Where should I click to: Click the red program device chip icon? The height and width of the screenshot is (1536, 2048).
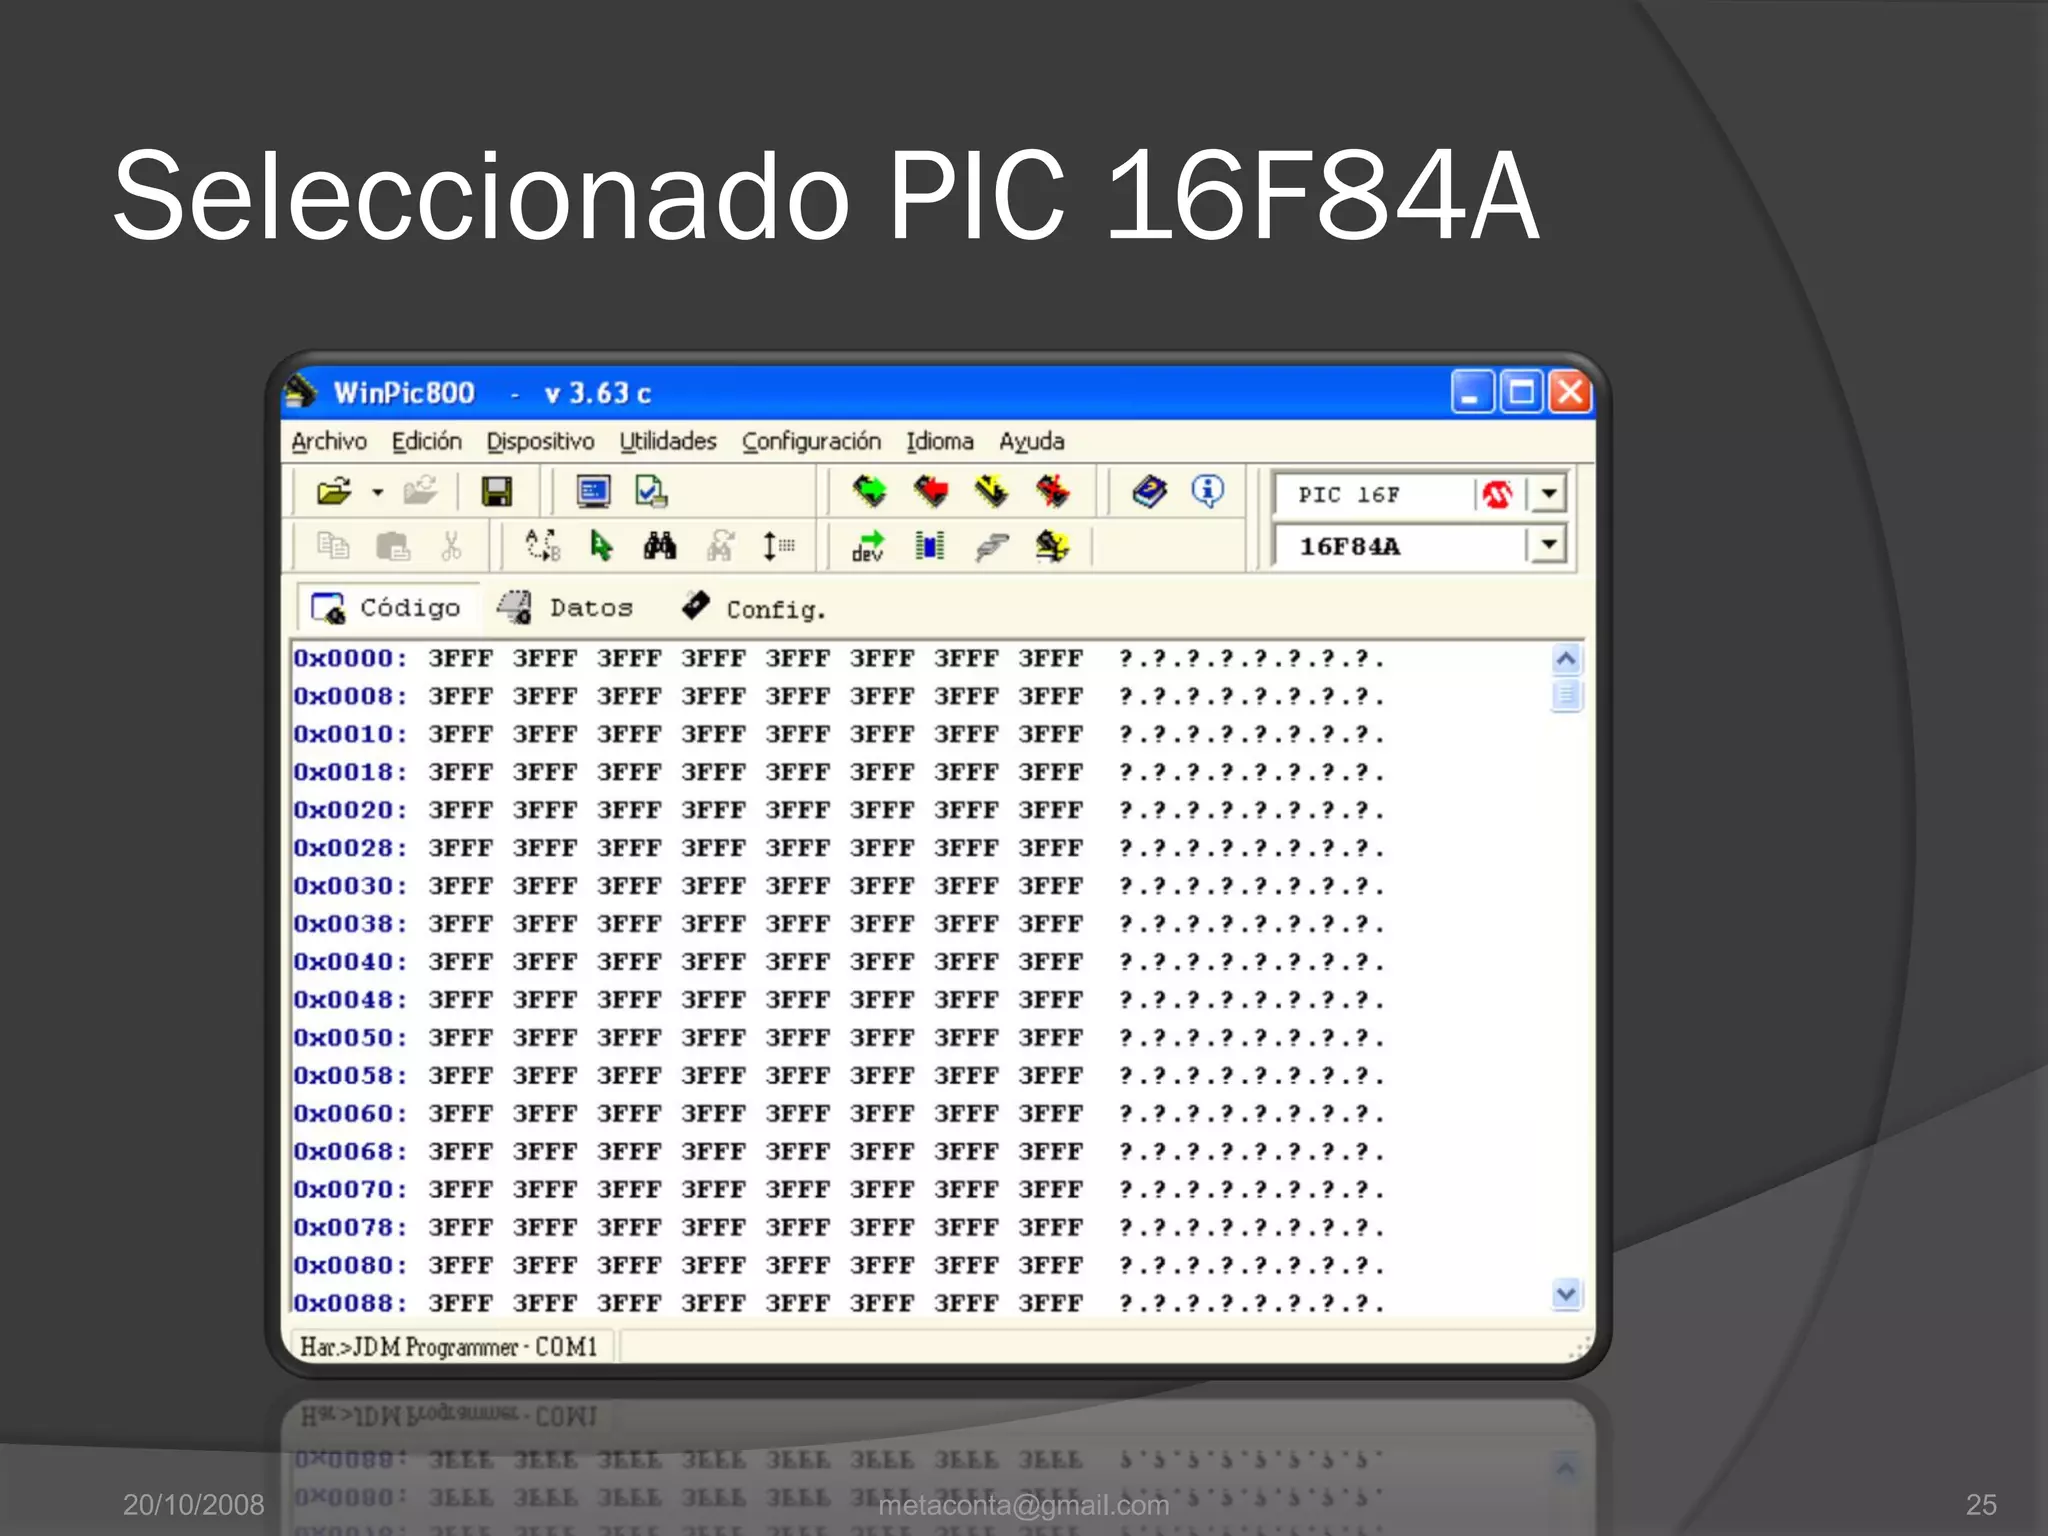tap(931, 491)
